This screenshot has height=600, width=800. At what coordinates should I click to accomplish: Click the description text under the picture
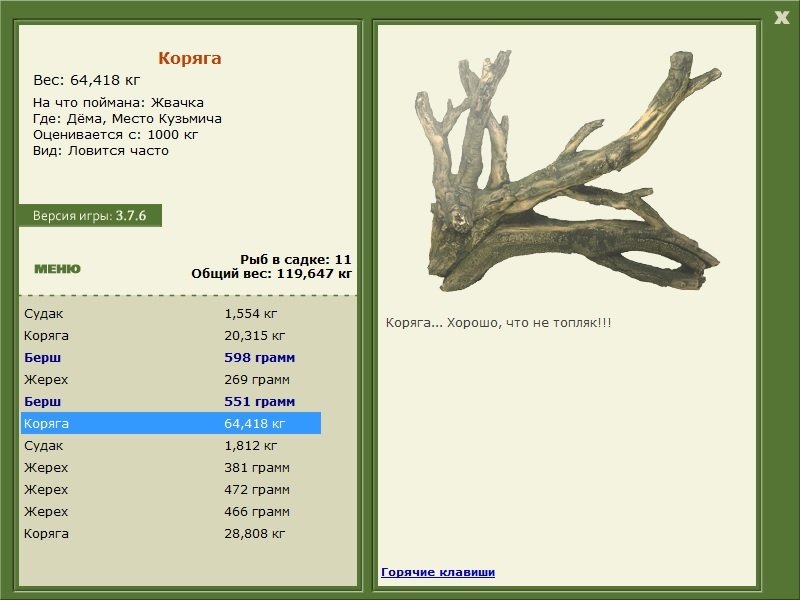pyautogui.click(x=498, y=323)
